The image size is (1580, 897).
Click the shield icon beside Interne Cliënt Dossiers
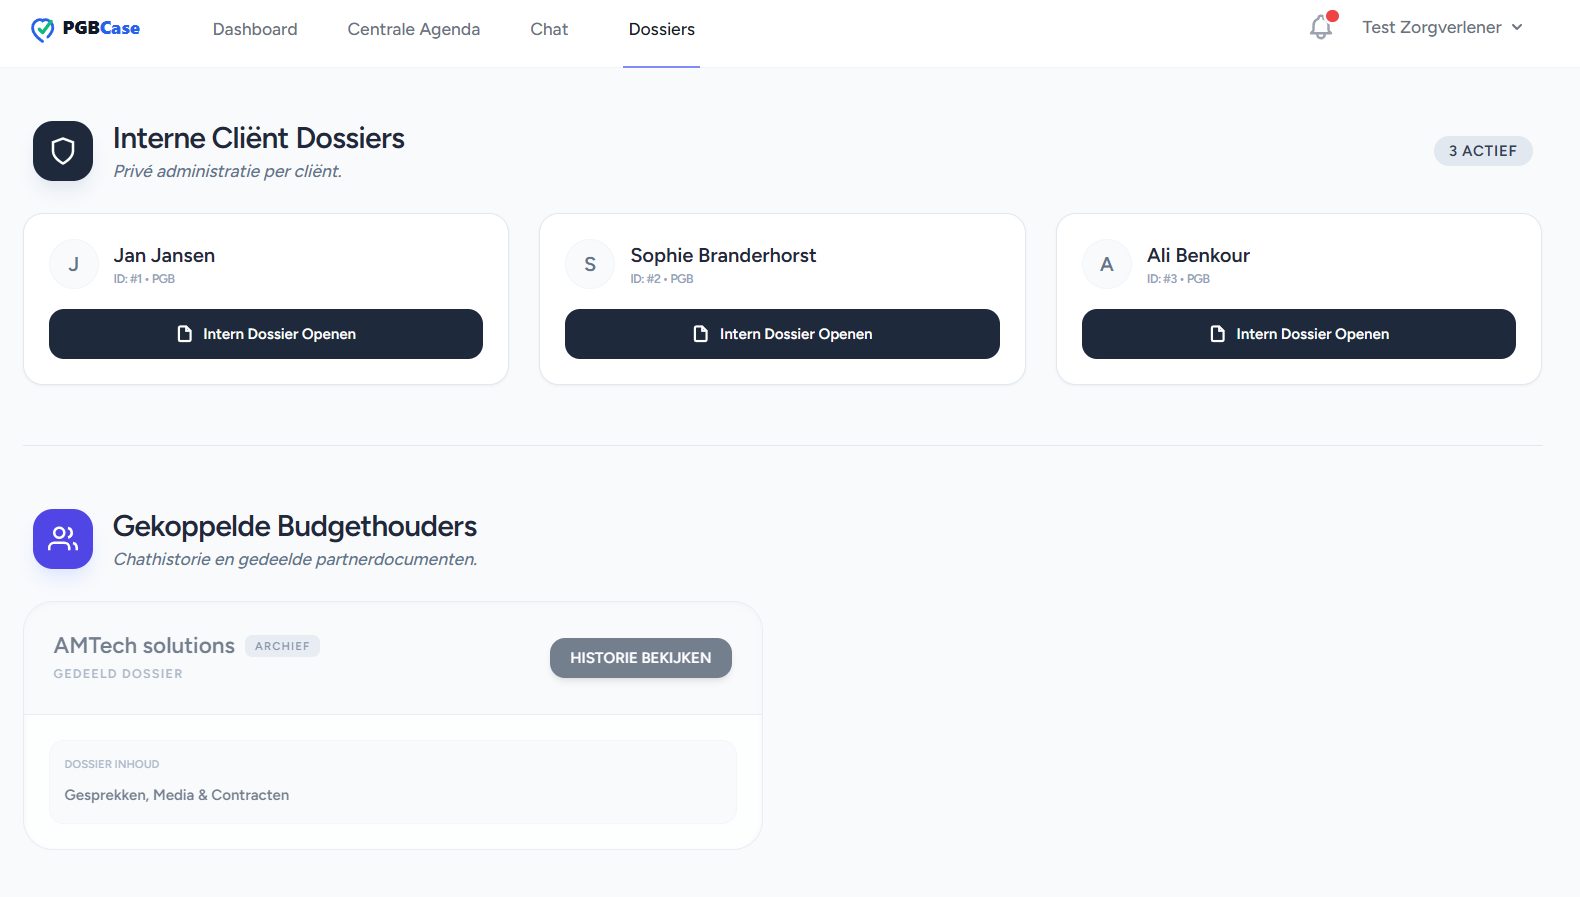click(x=63, y=151)
